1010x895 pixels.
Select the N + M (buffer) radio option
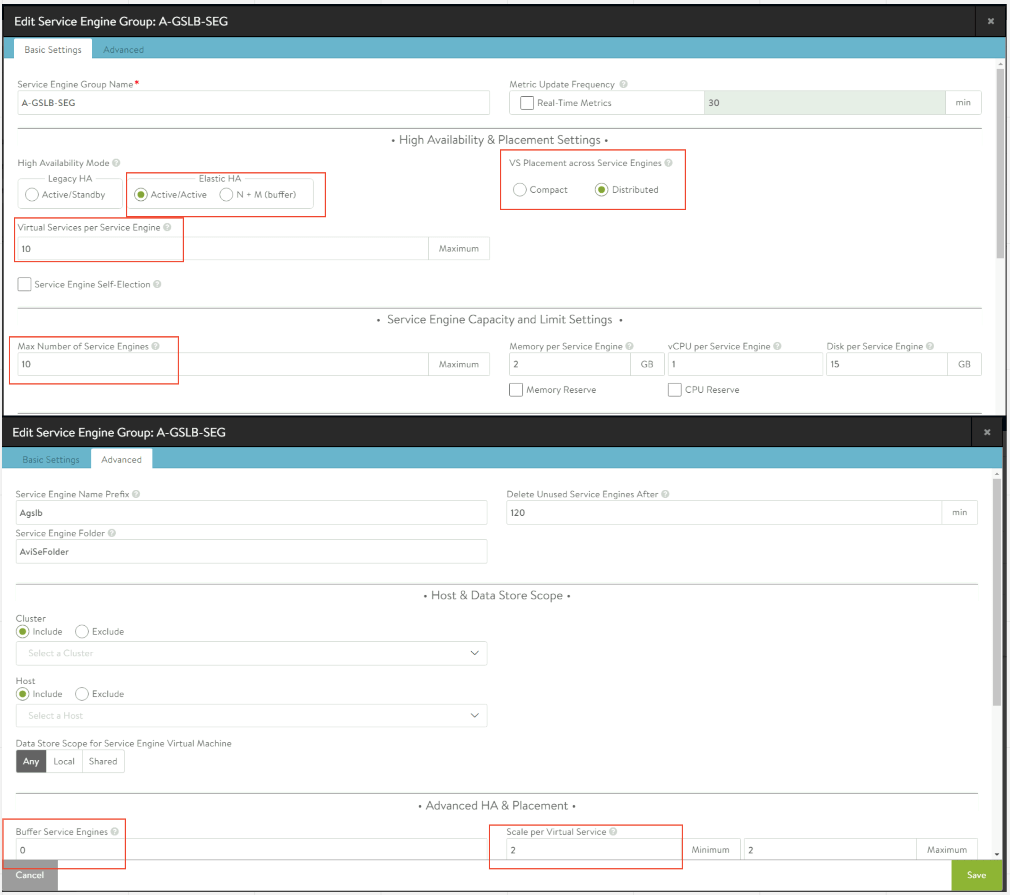click(227, 195)
